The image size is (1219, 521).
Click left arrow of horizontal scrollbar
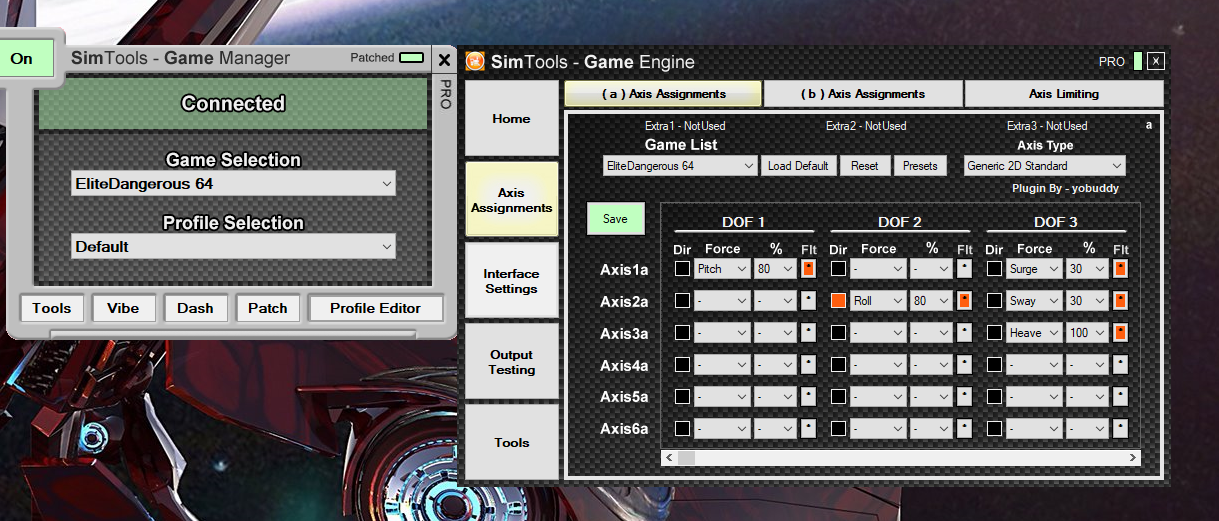click(669, 457)
